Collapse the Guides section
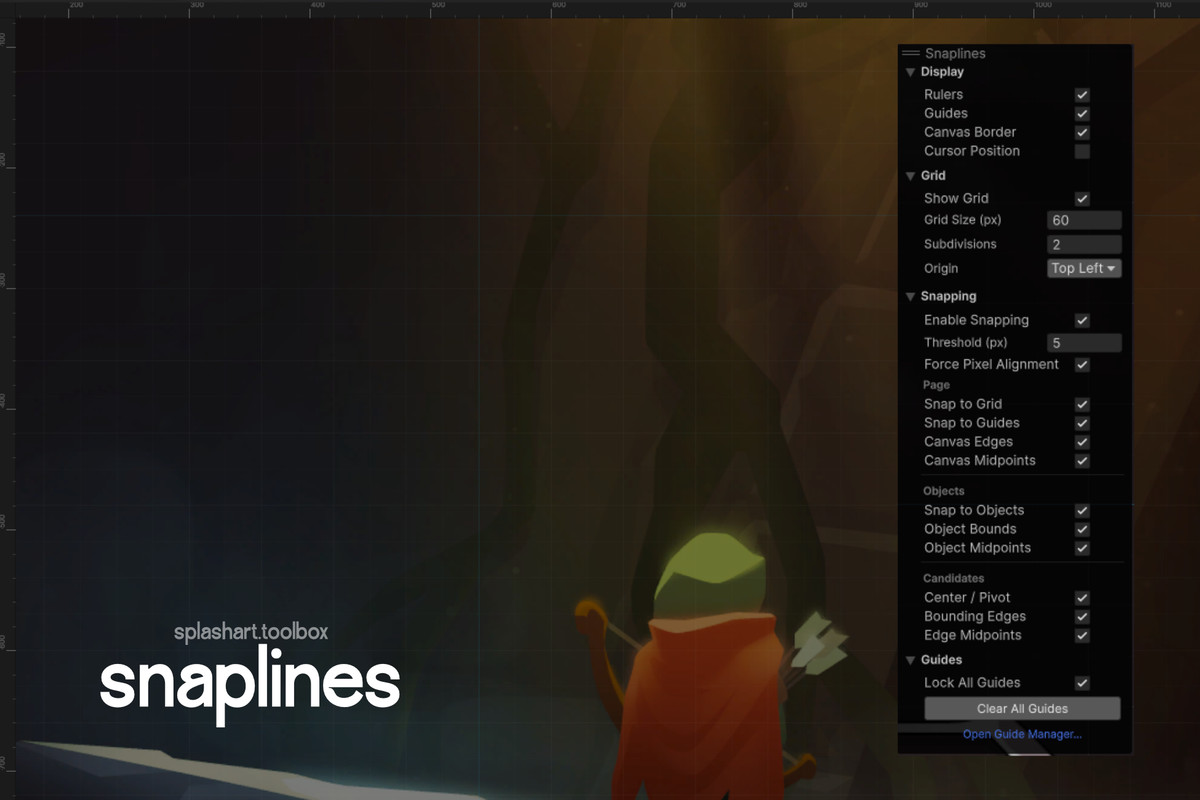 [x=910, y=660]
